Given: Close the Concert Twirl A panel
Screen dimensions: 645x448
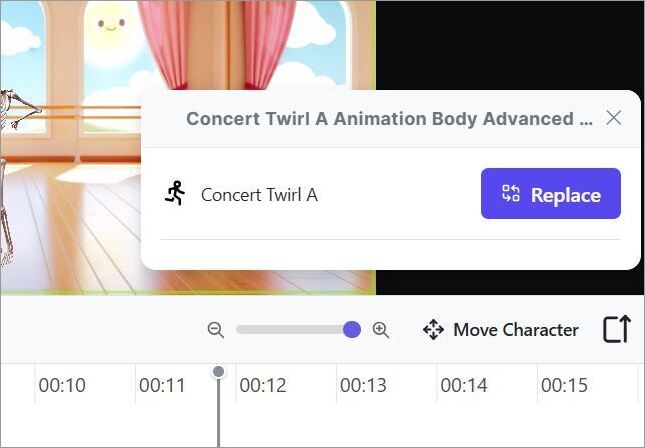Looking at the screenshot, I should coord(614,118).
